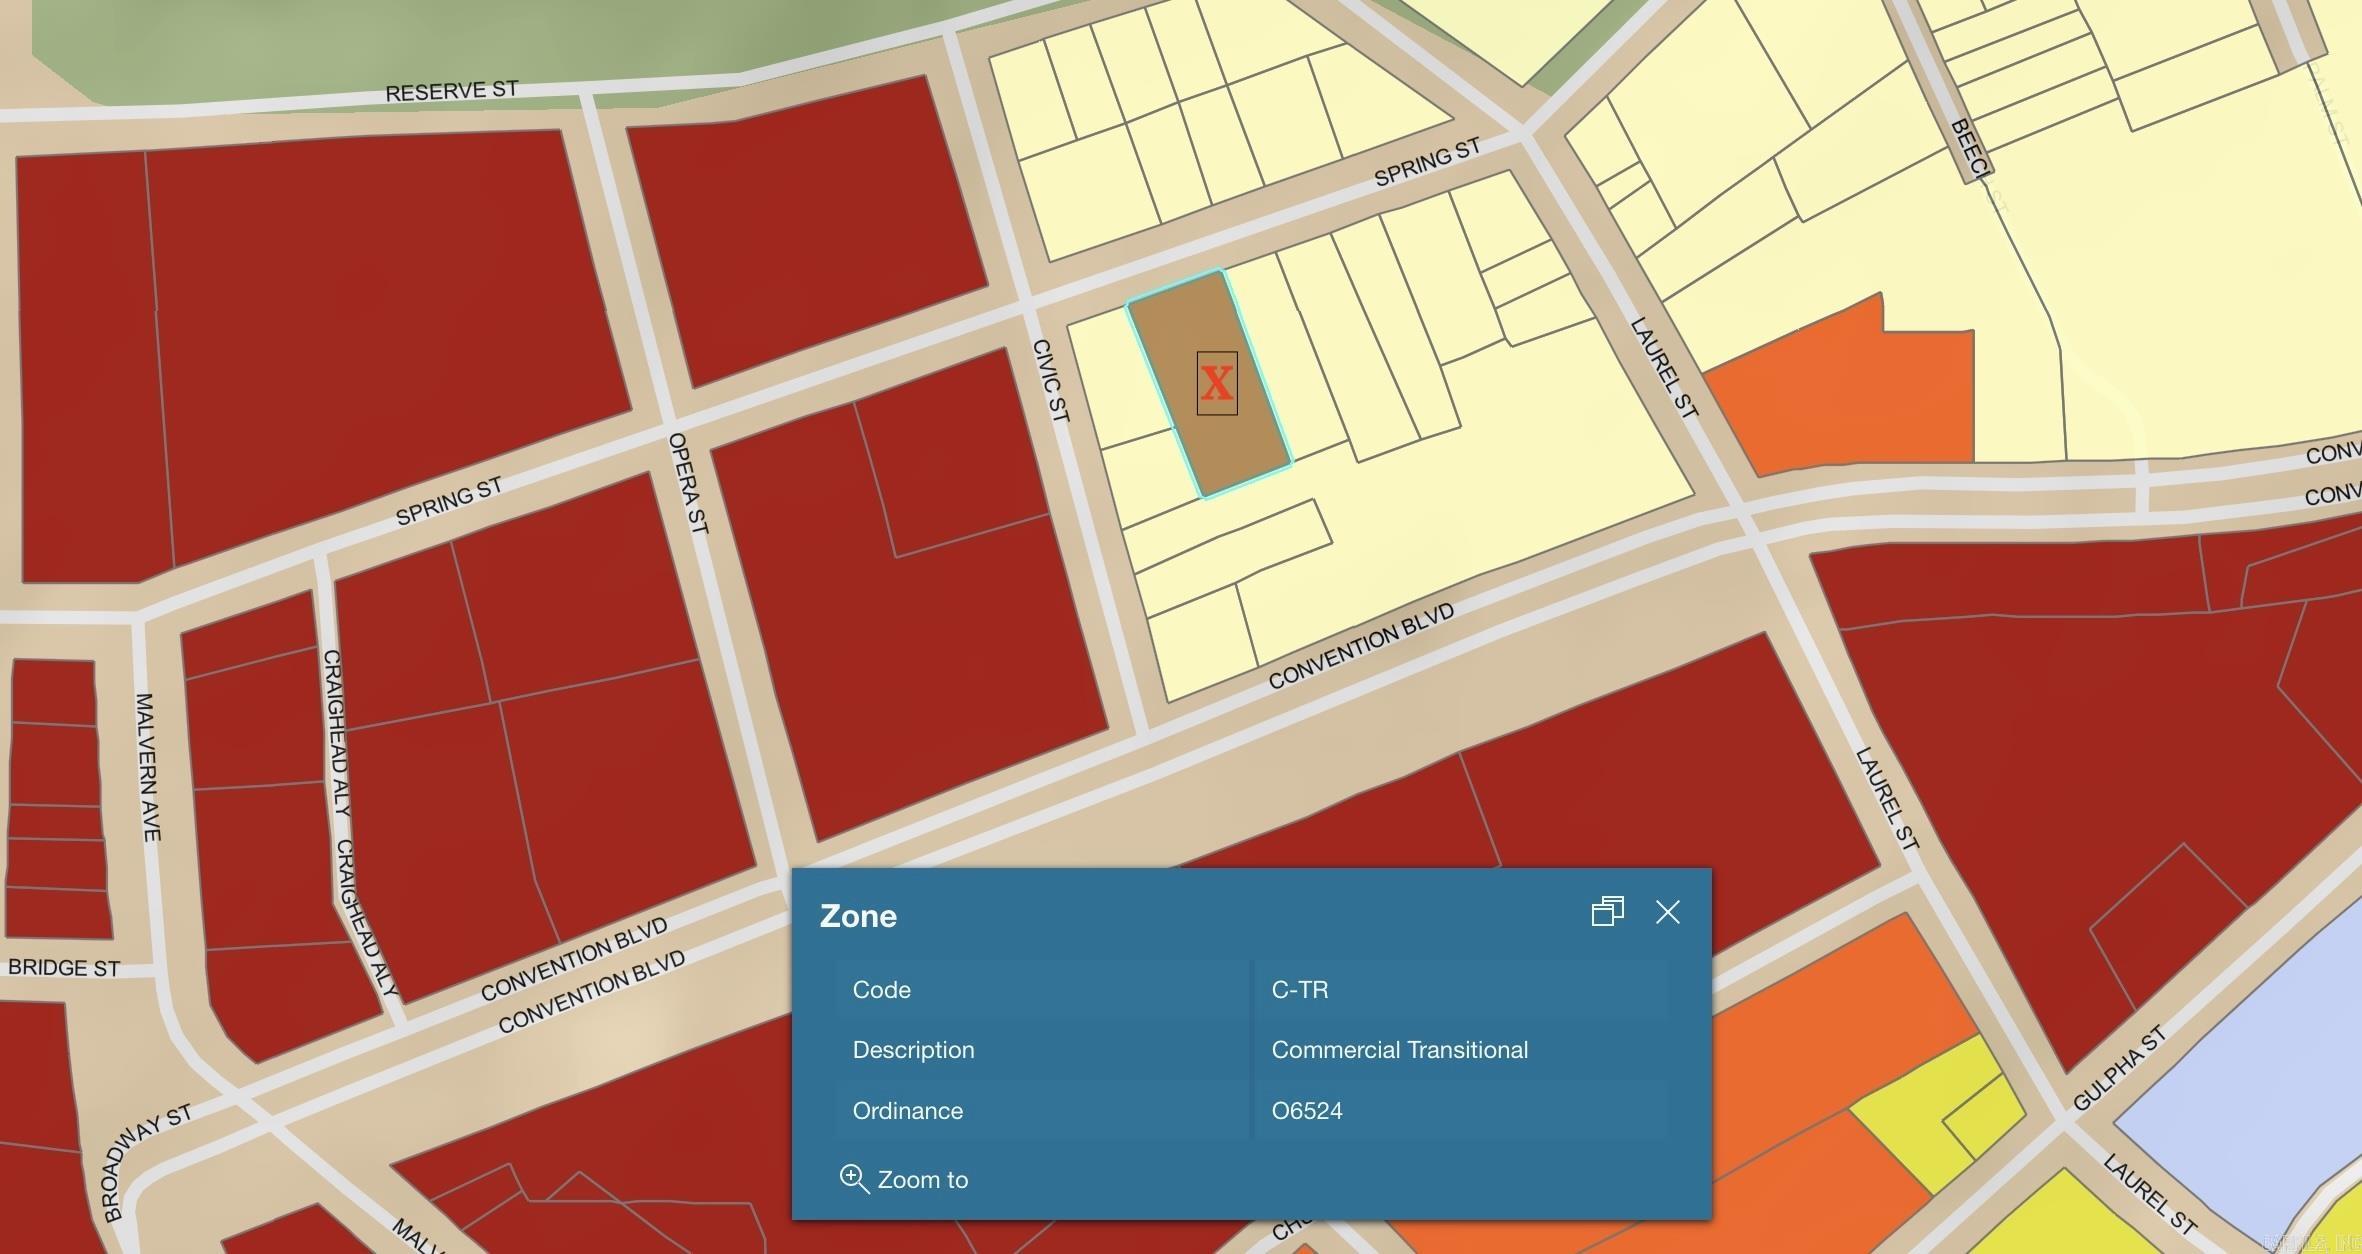This screenshot has width=2362, height=1254.
Task: Click the Commercial Transitional description value
Action: [x=1399, y=1050]
